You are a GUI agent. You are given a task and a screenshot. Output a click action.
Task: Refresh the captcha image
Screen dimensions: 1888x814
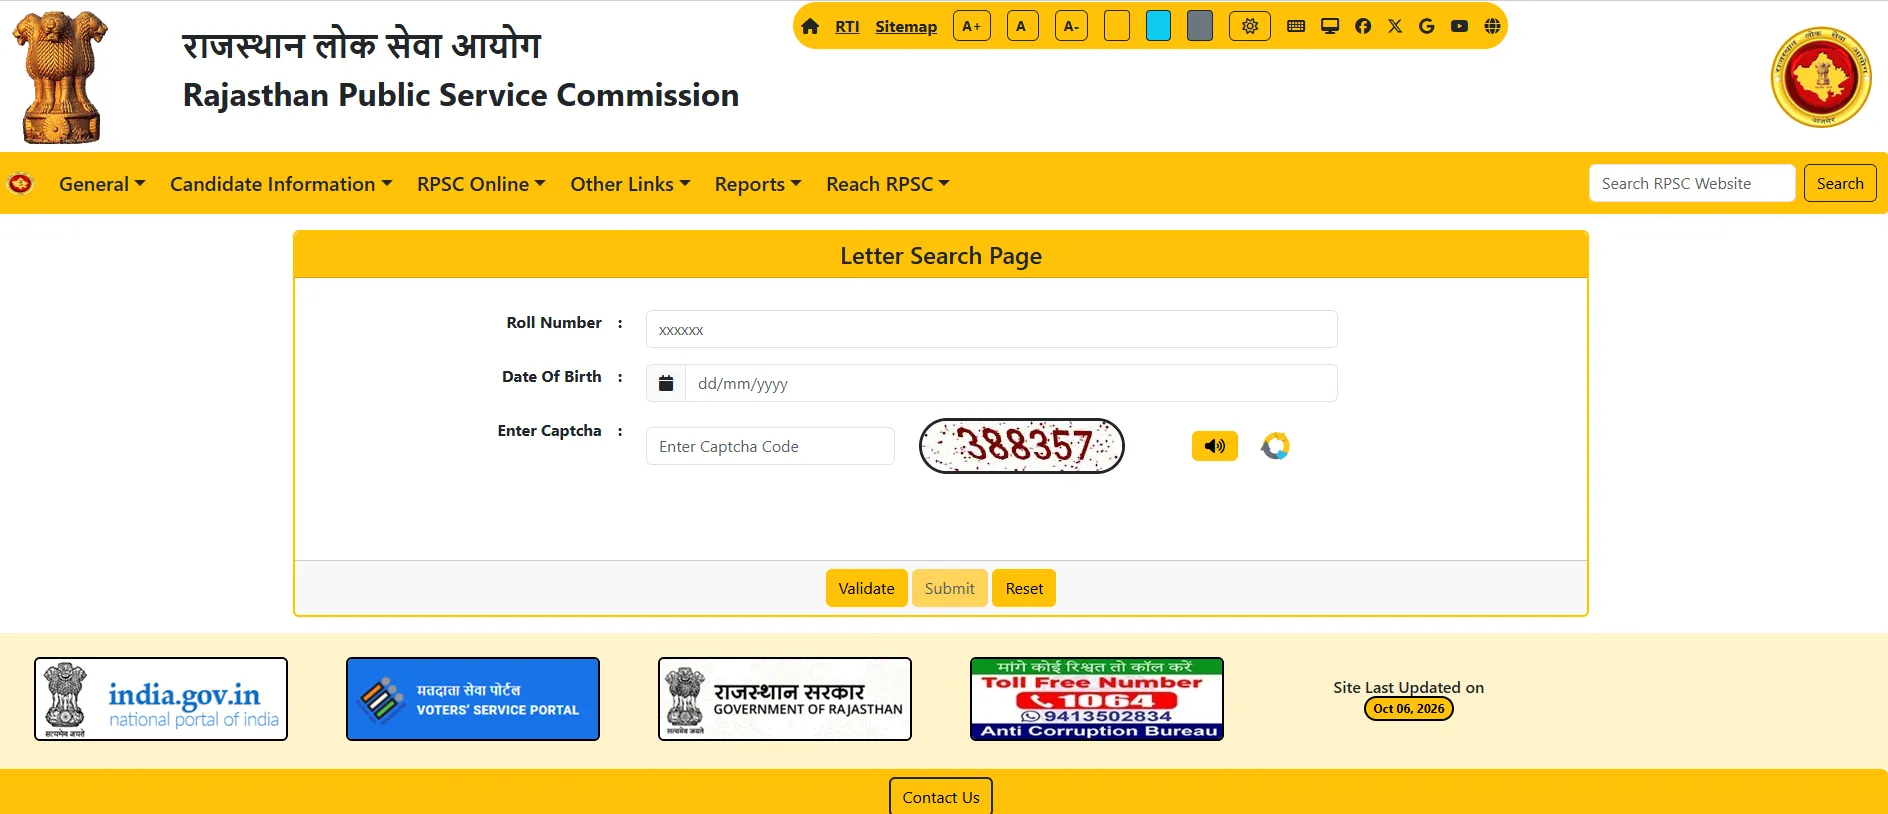click(1275, 446)
